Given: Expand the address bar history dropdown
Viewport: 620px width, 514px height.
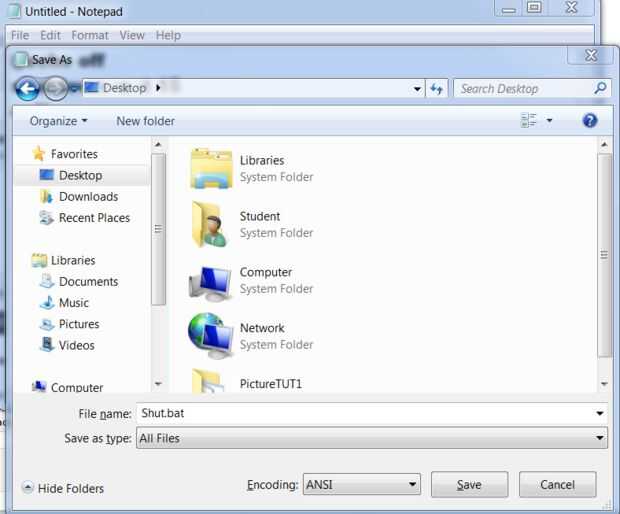Looking at the screenshot, I should pos(417,89).
